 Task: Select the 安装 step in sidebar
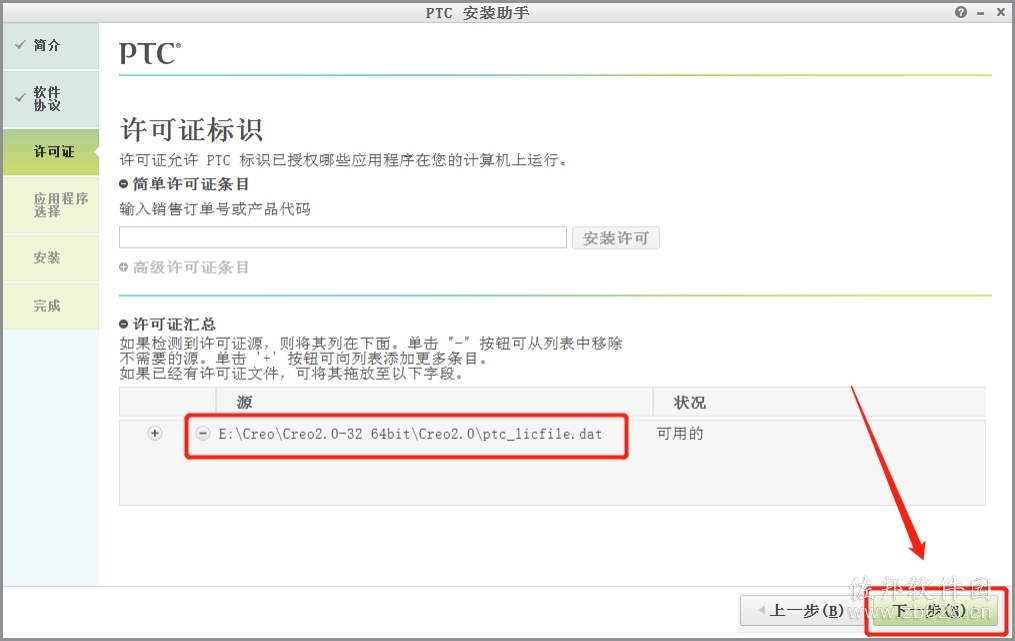(51, 258)
